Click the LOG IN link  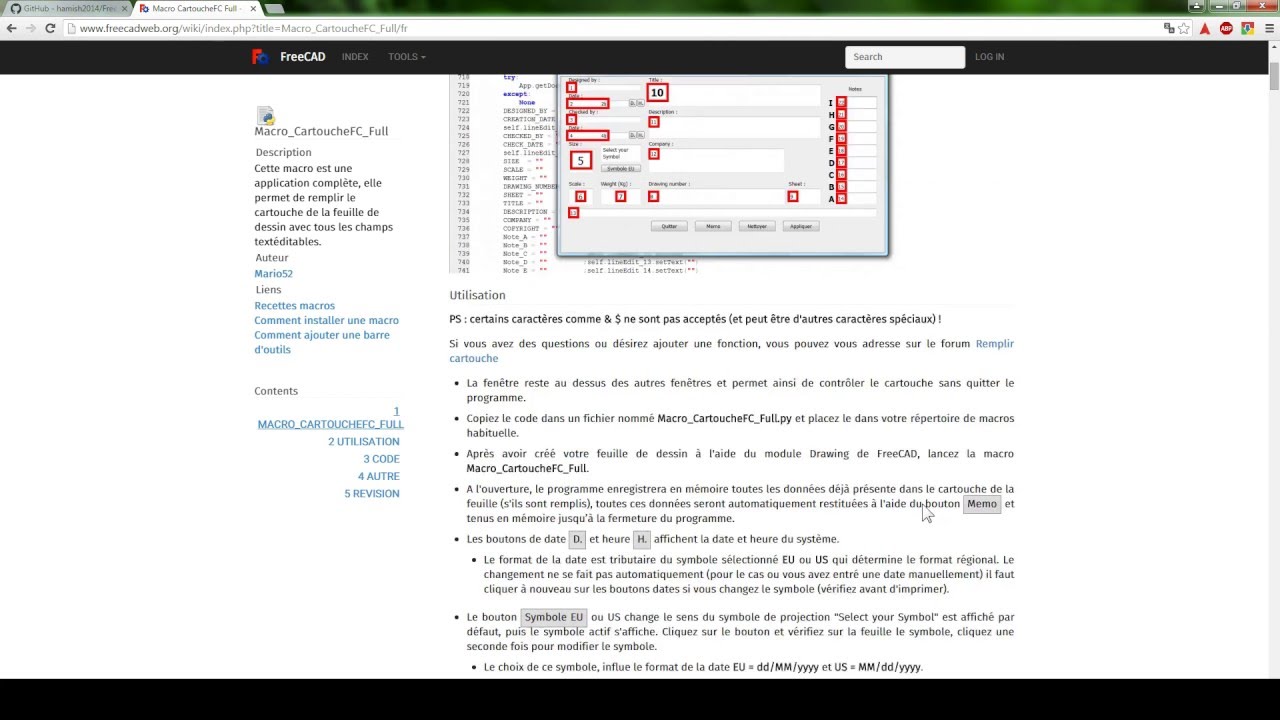click(989, 57)
